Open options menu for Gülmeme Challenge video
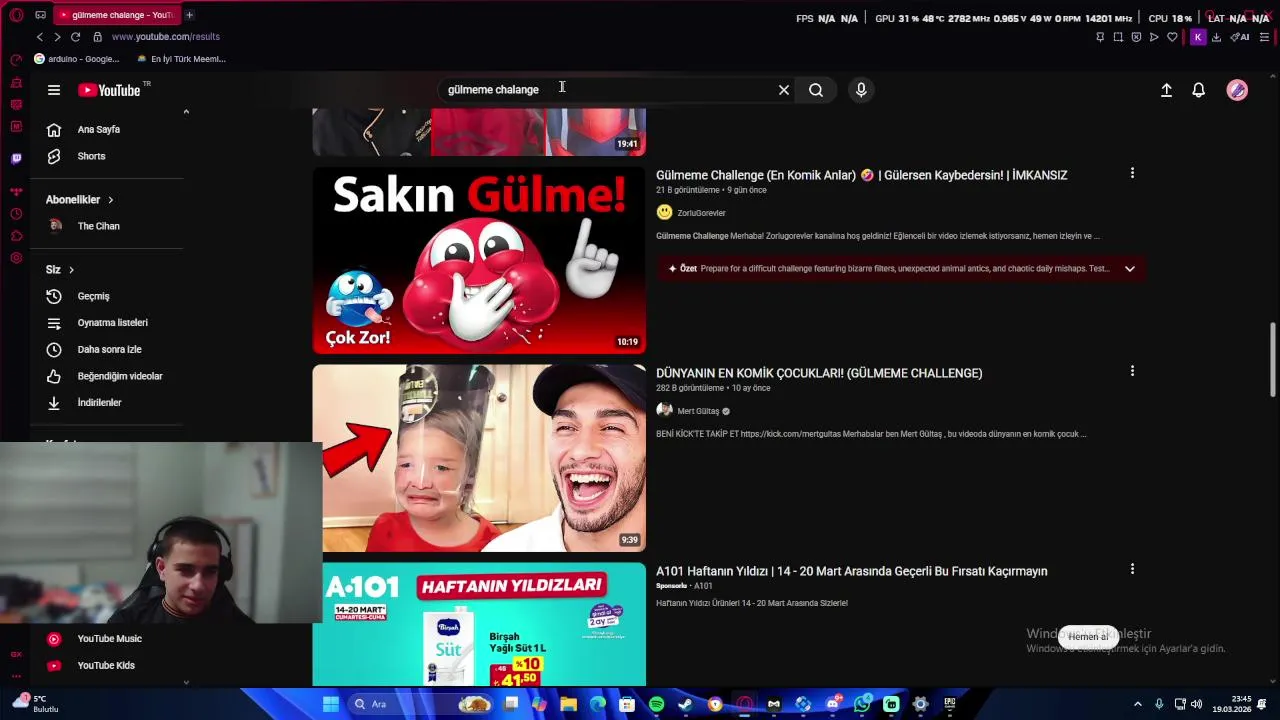The width and height of the screenshot is (1280, 720). [x=1132, y=173]
